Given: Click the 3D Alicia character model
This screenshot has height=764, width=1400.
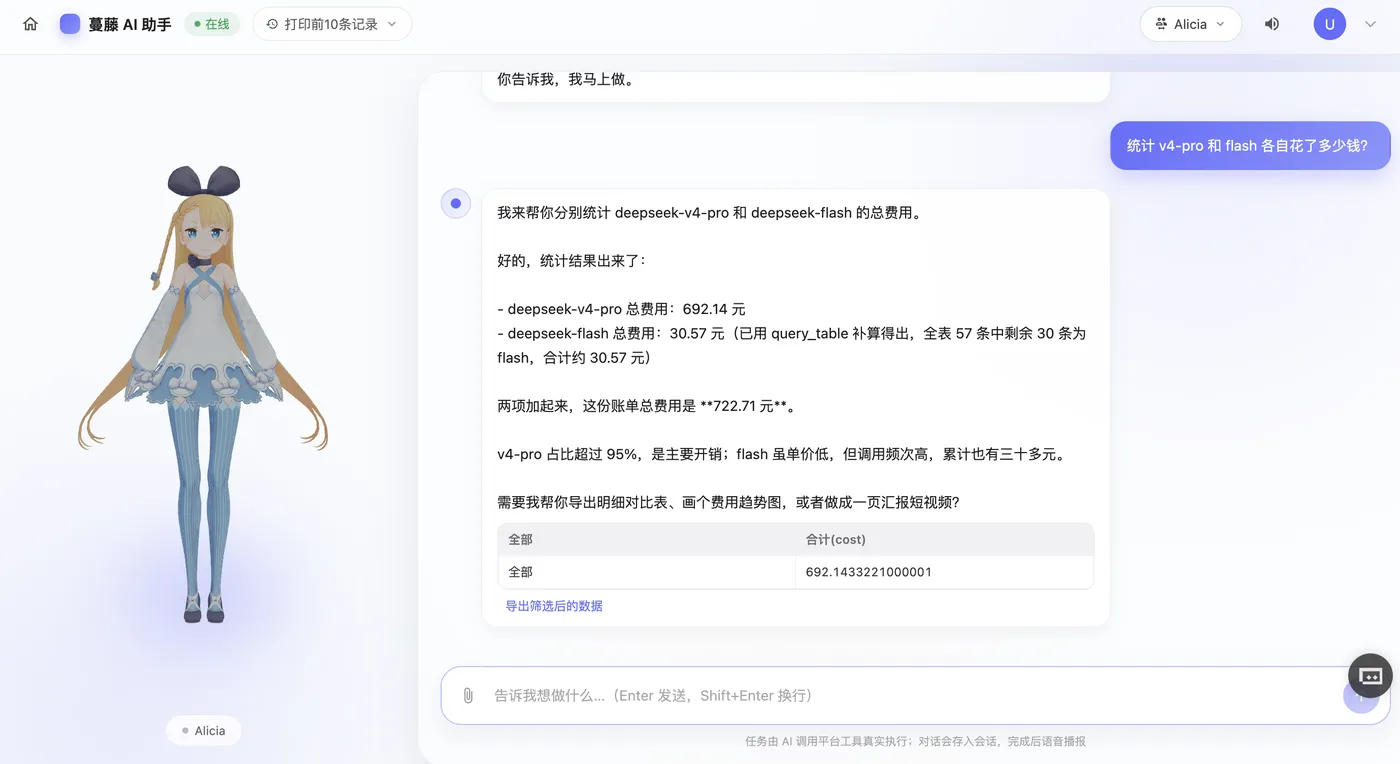Looking at the screenshot, I should tap(204, 395).
